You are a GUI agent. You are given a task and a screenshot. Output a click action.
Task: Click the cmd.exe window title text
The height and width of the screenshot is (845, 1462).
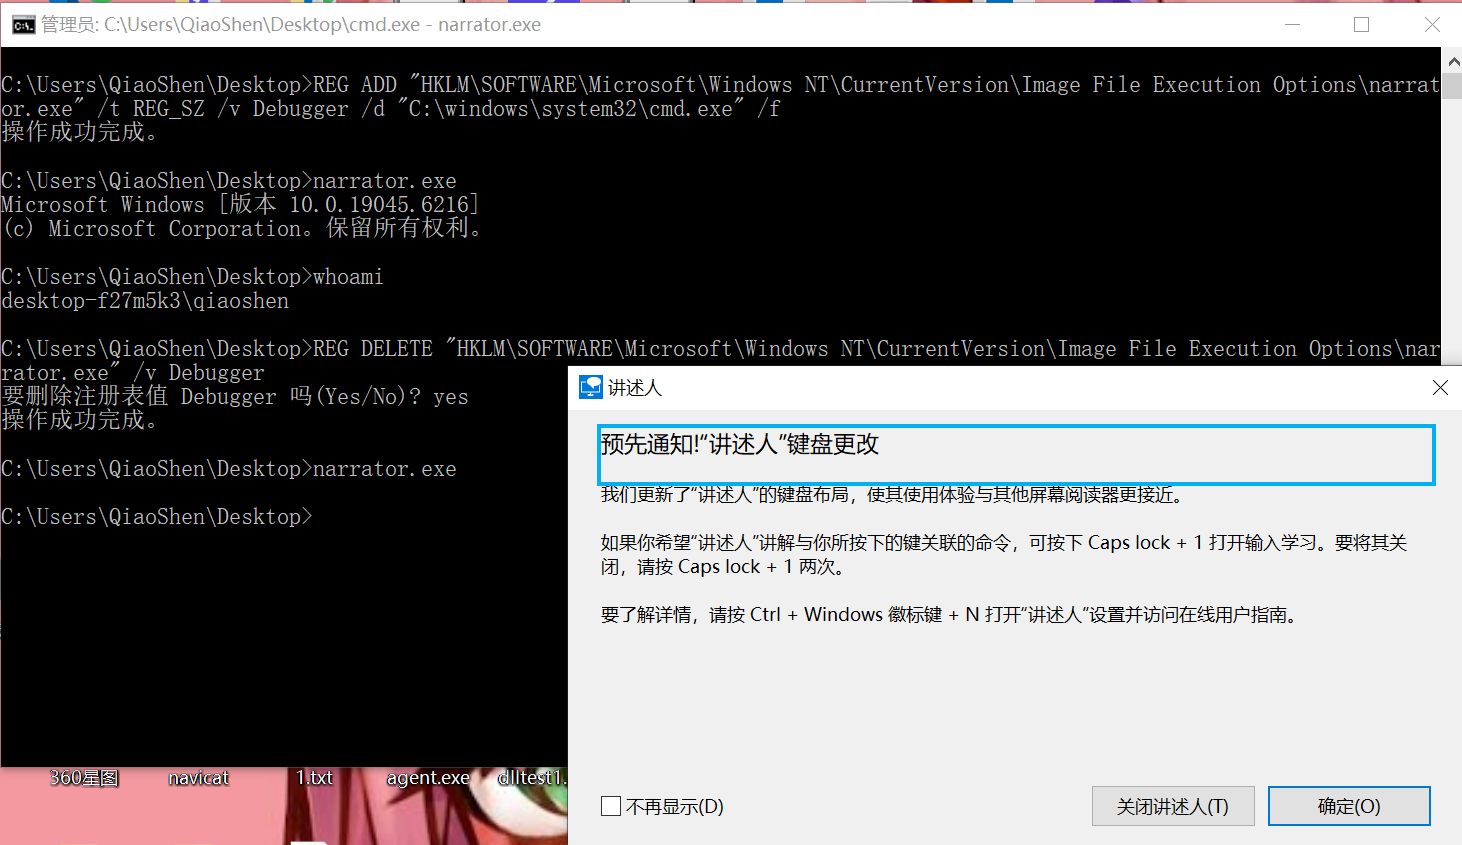pos(291,25)
